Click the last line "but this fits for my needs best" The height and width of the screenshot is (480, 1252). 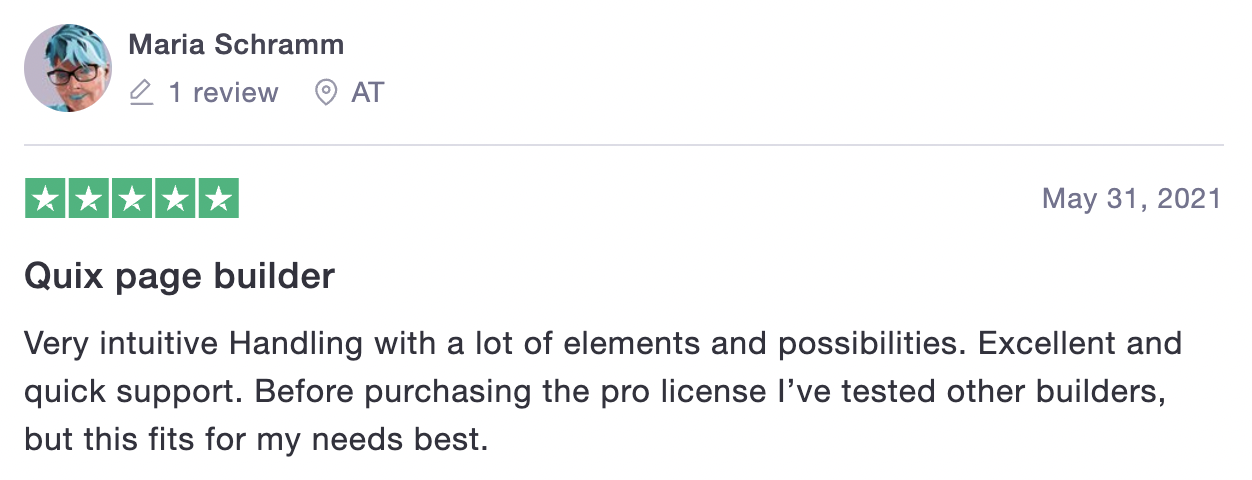[x=255, y=440]
